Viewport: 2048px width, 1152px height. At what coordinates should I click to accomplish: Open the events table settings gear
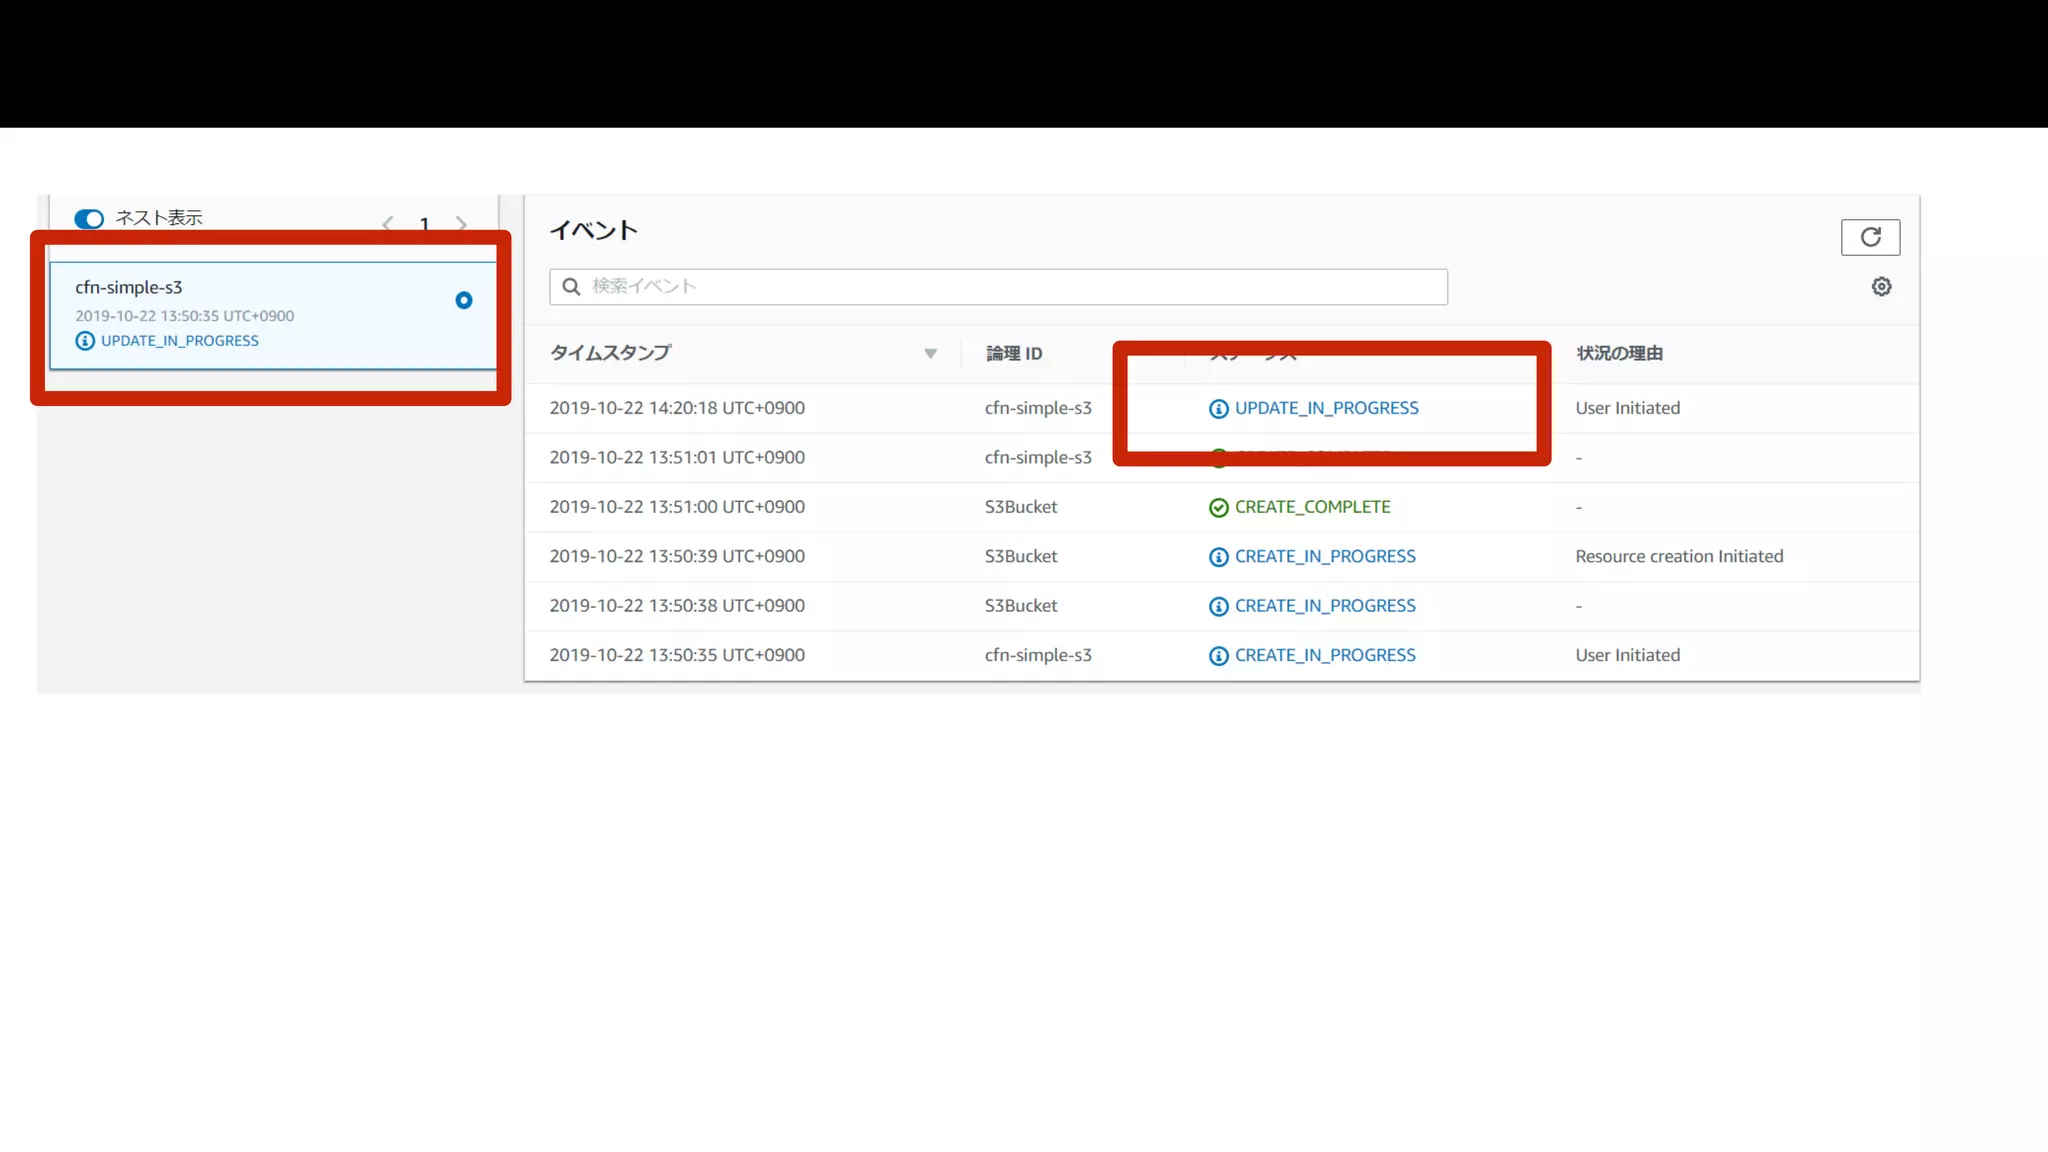point(1881,287)
